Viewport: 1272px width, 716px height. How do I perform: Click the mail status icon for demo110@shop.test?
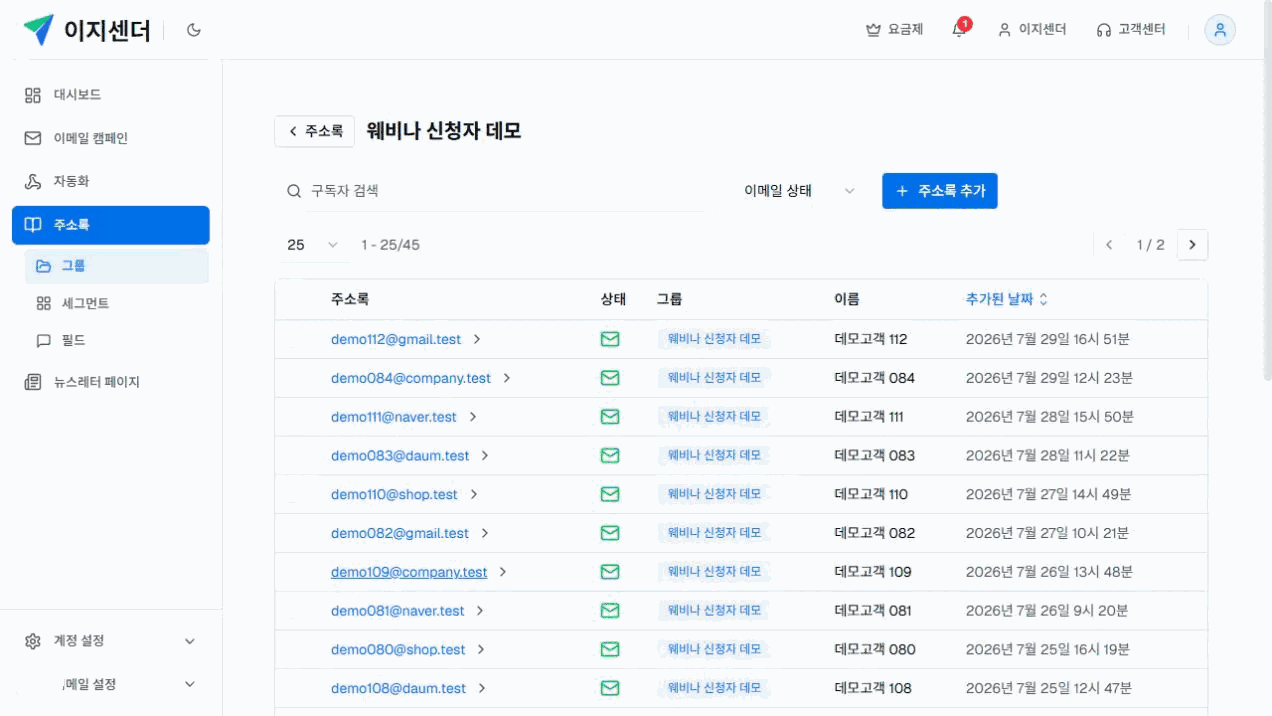point(610,494)
